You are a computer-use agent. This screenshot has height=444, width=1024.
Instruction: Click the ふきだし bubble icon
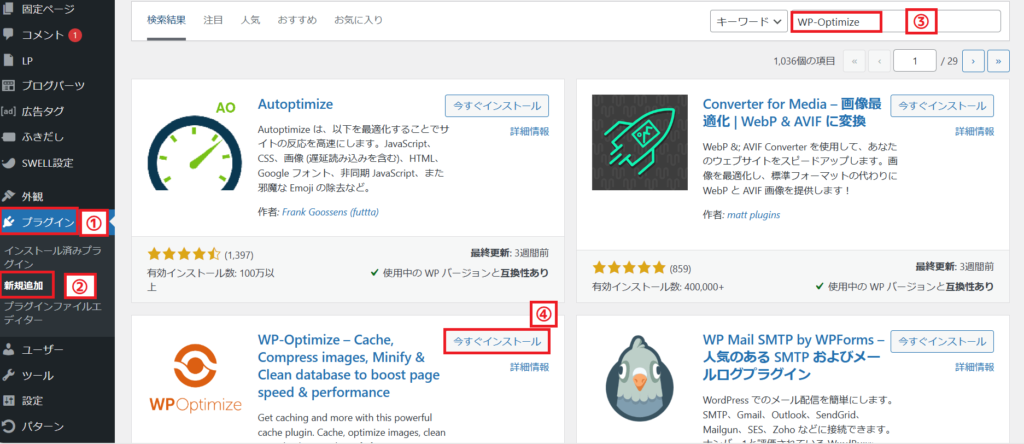tap(8, 137)
